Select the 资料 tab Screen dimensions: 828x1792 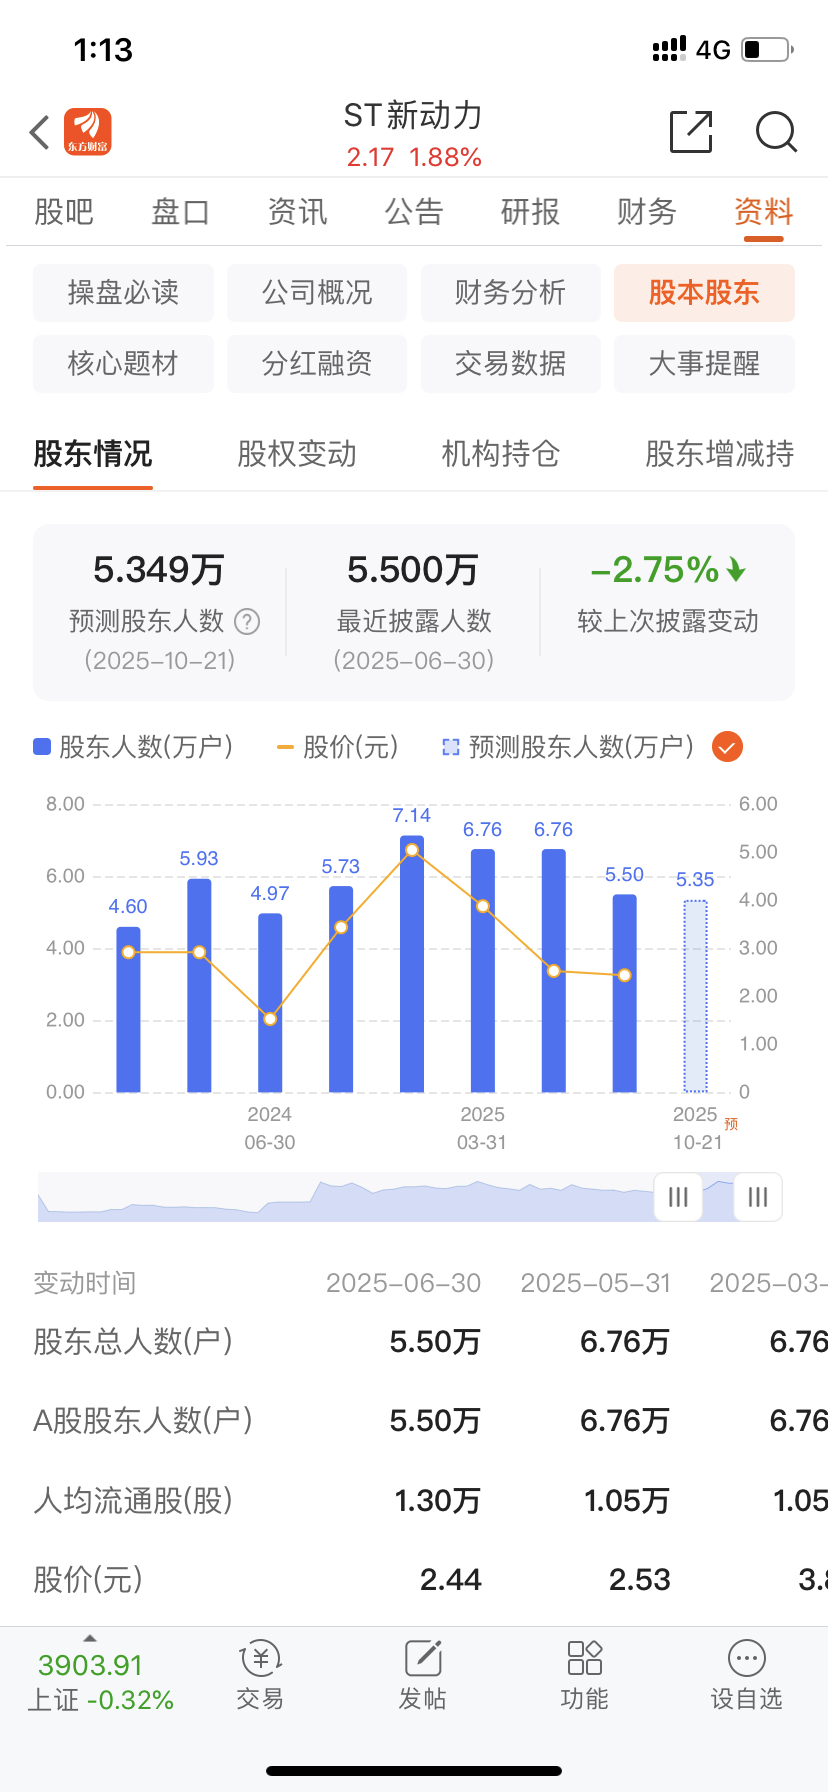coord(764,212)
